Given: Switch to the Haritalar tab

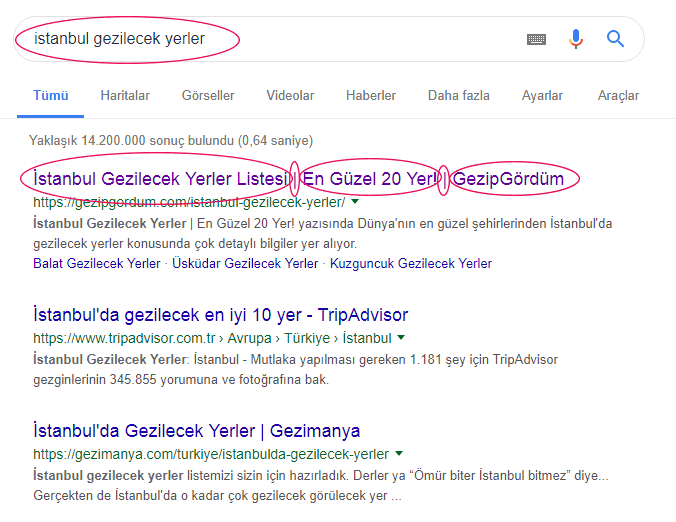Looking at the screenshot, I should (125, 95).
